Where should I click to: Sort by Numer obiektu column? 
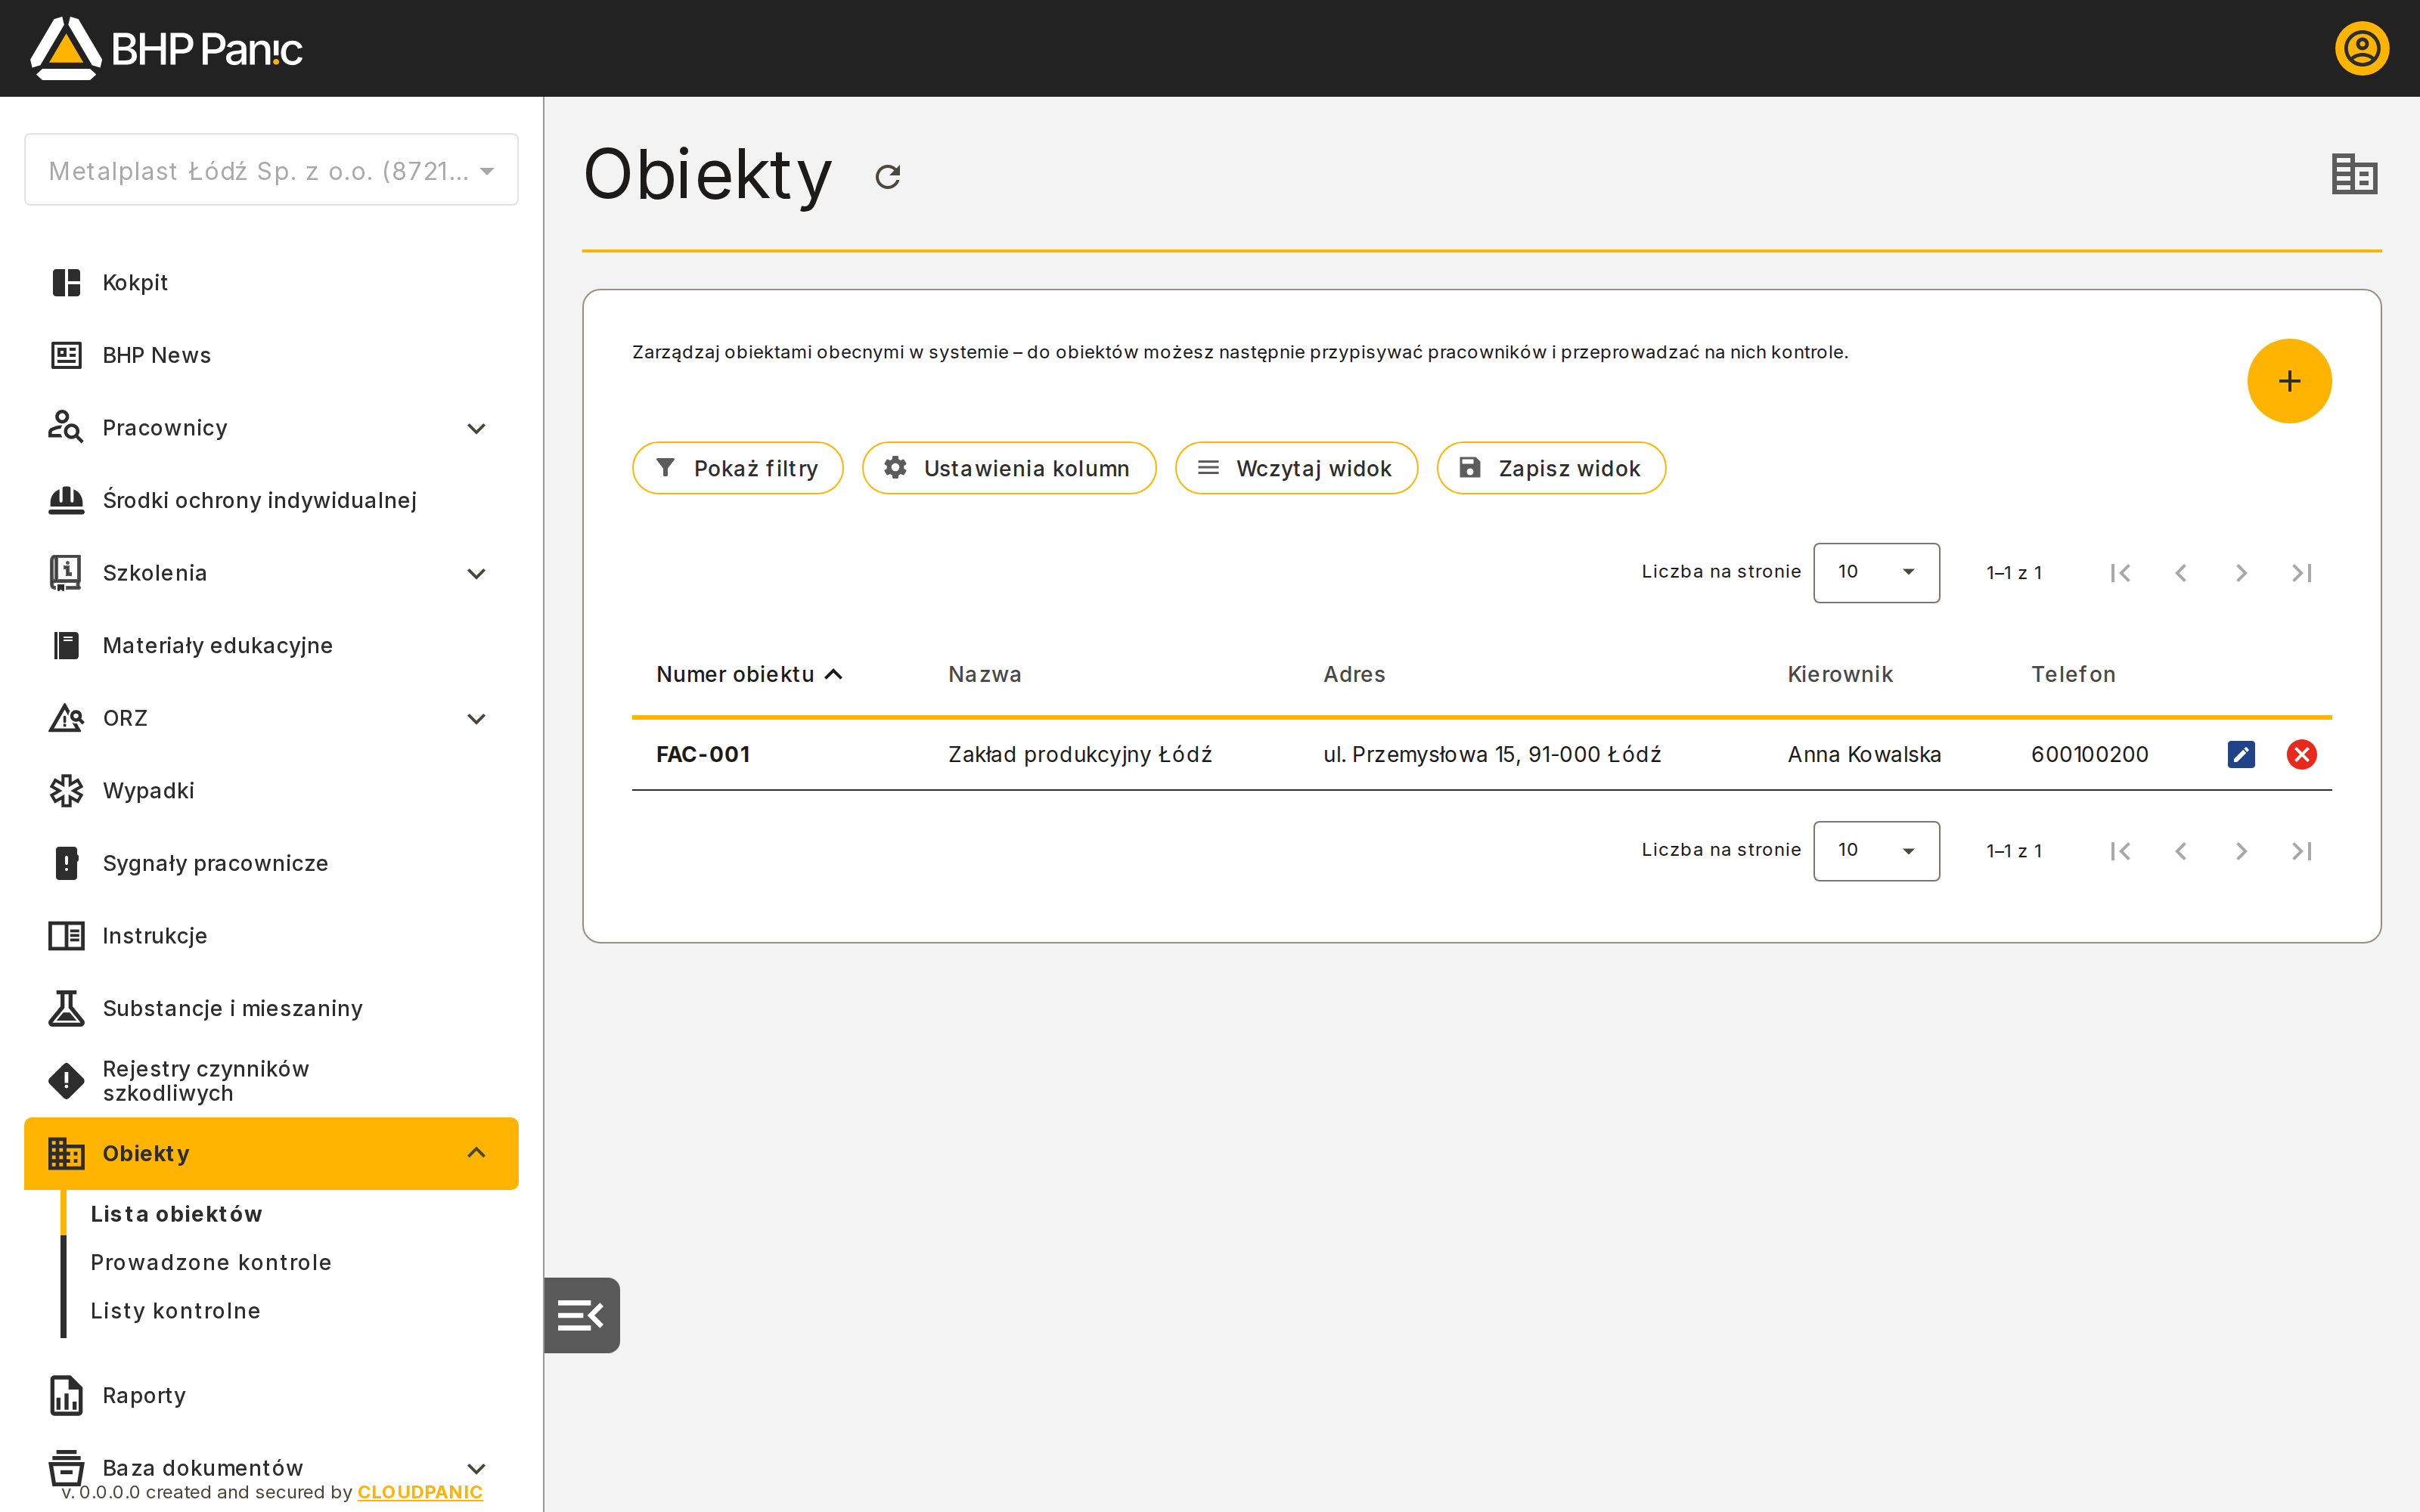coord(749,675)
